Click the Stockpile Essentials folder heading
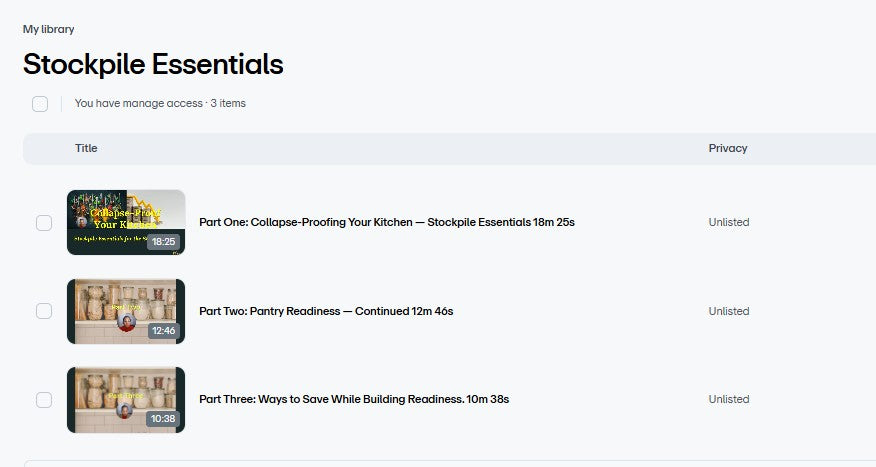The width and height of the screenshot is (876, 467). point(153,64)
